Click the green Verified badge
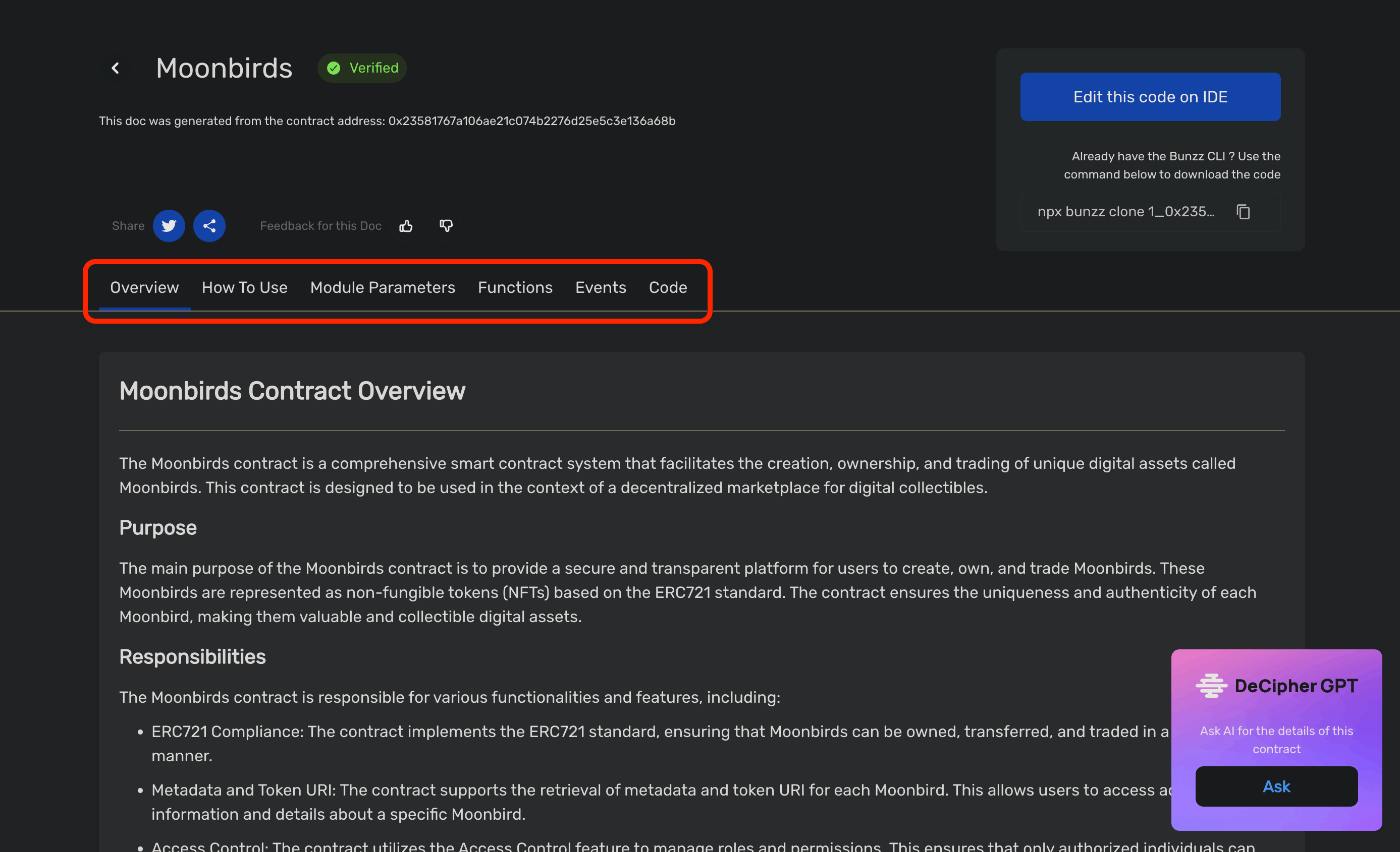This screenshot has height=852, width=1400. click(362, 68)
